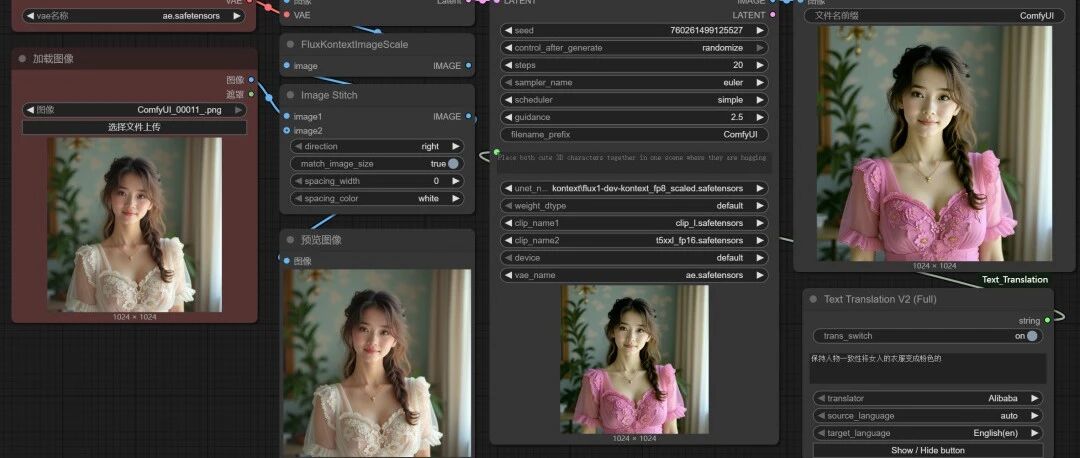Click the Text Translation V2 (Full) title
This screenshot has width=1080, height=458.
[x=880, y=299]
